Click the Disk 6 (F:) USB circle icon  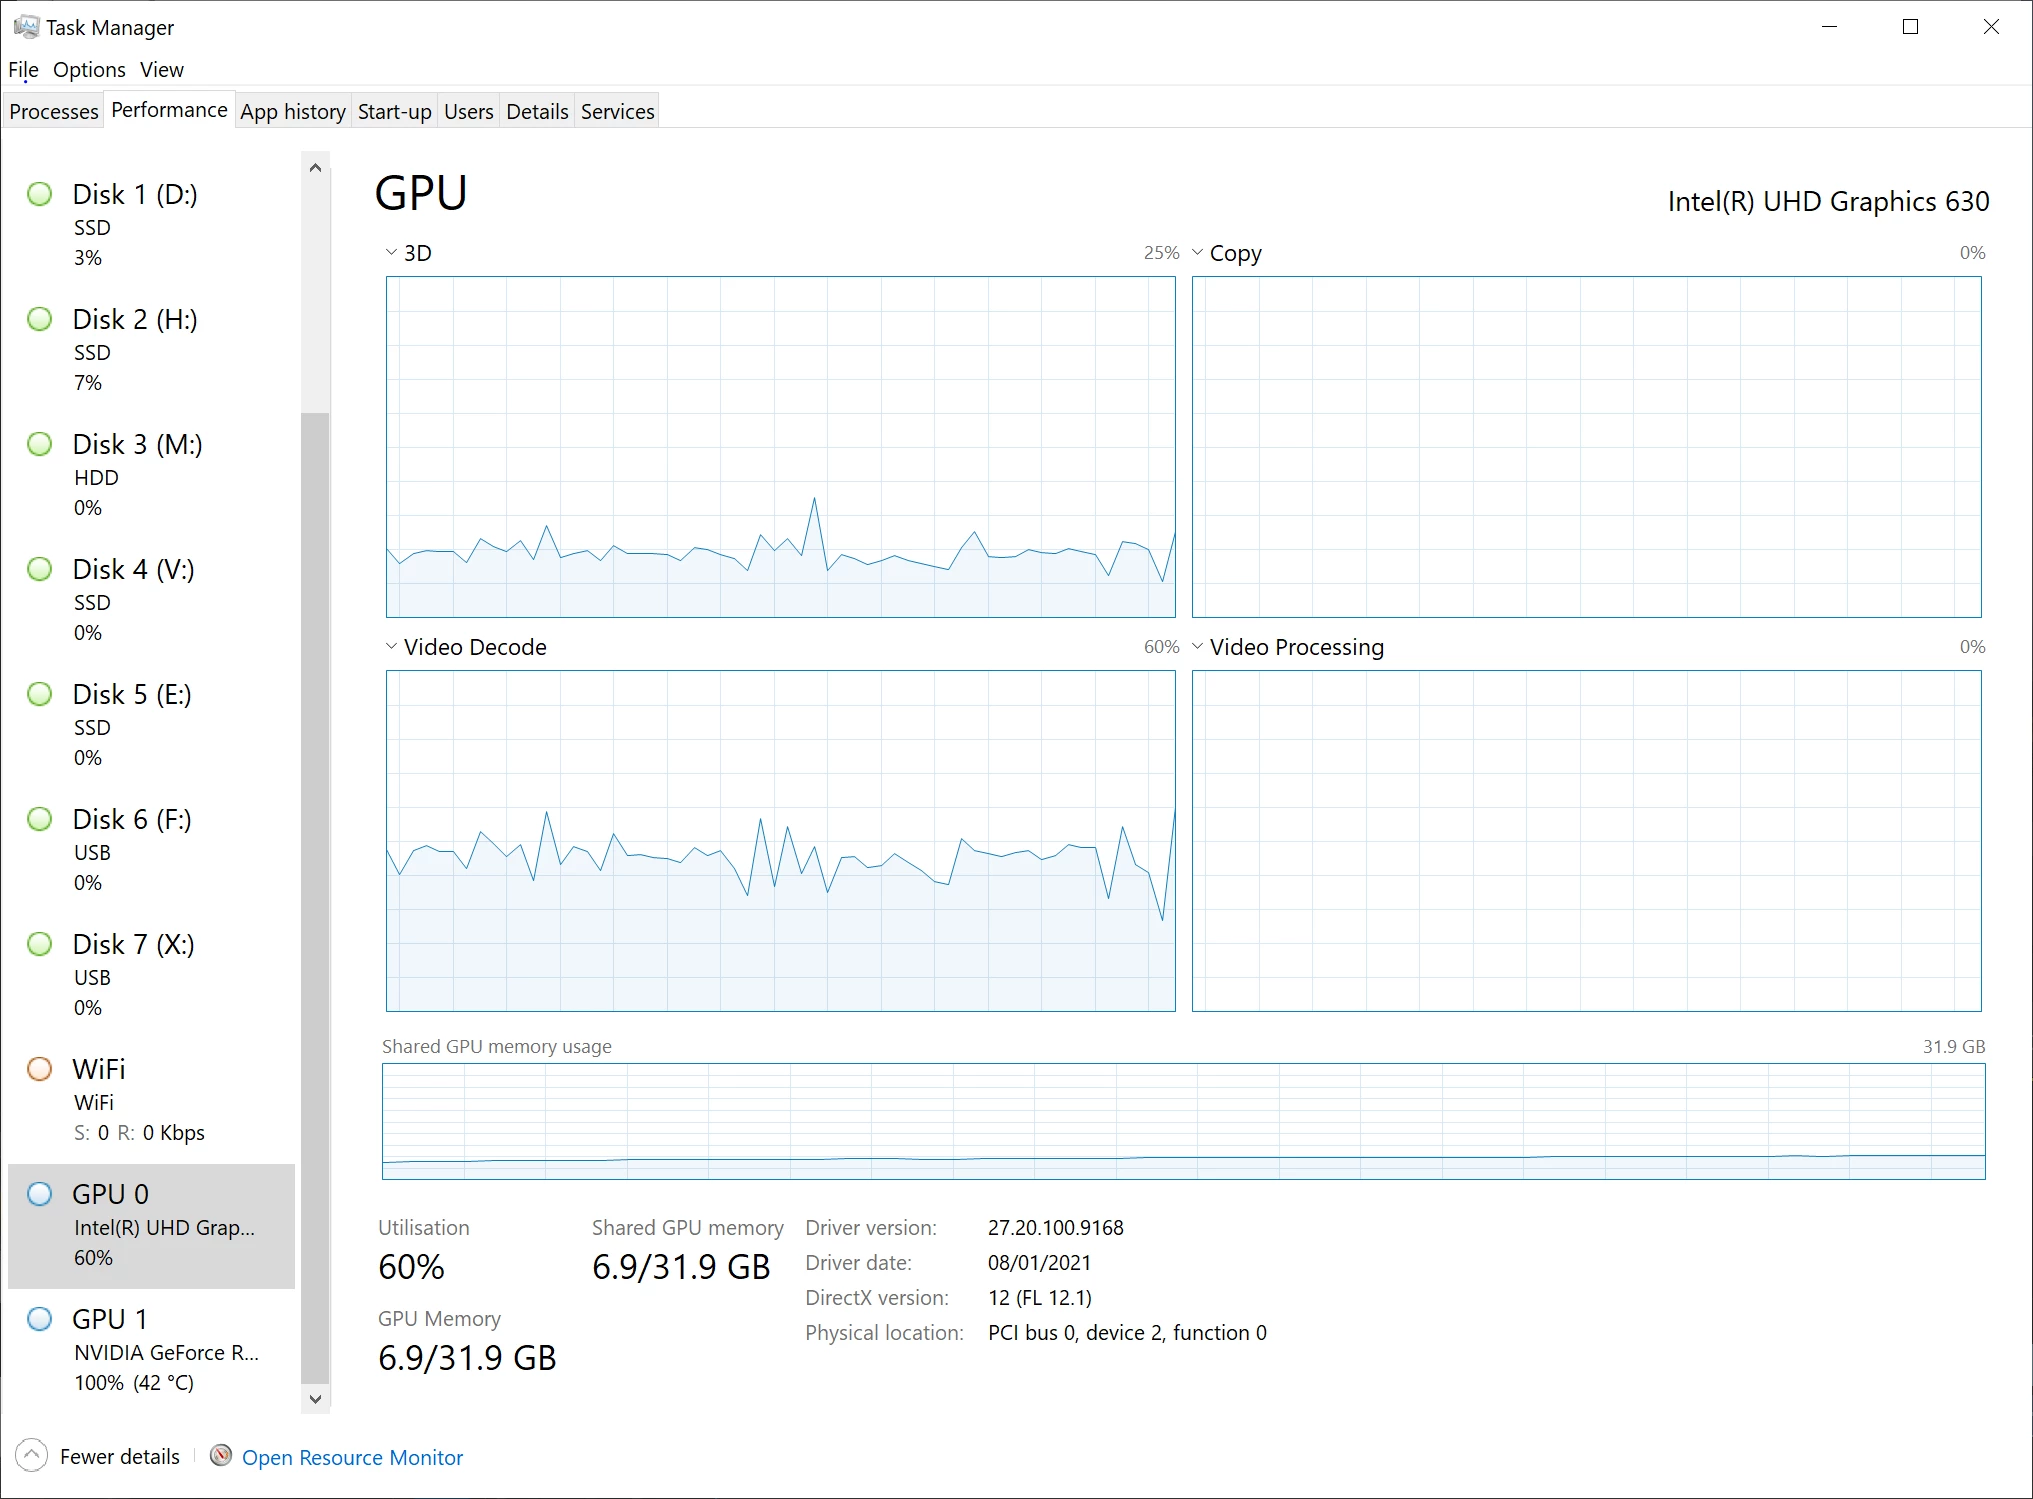(x=40, y=819)
